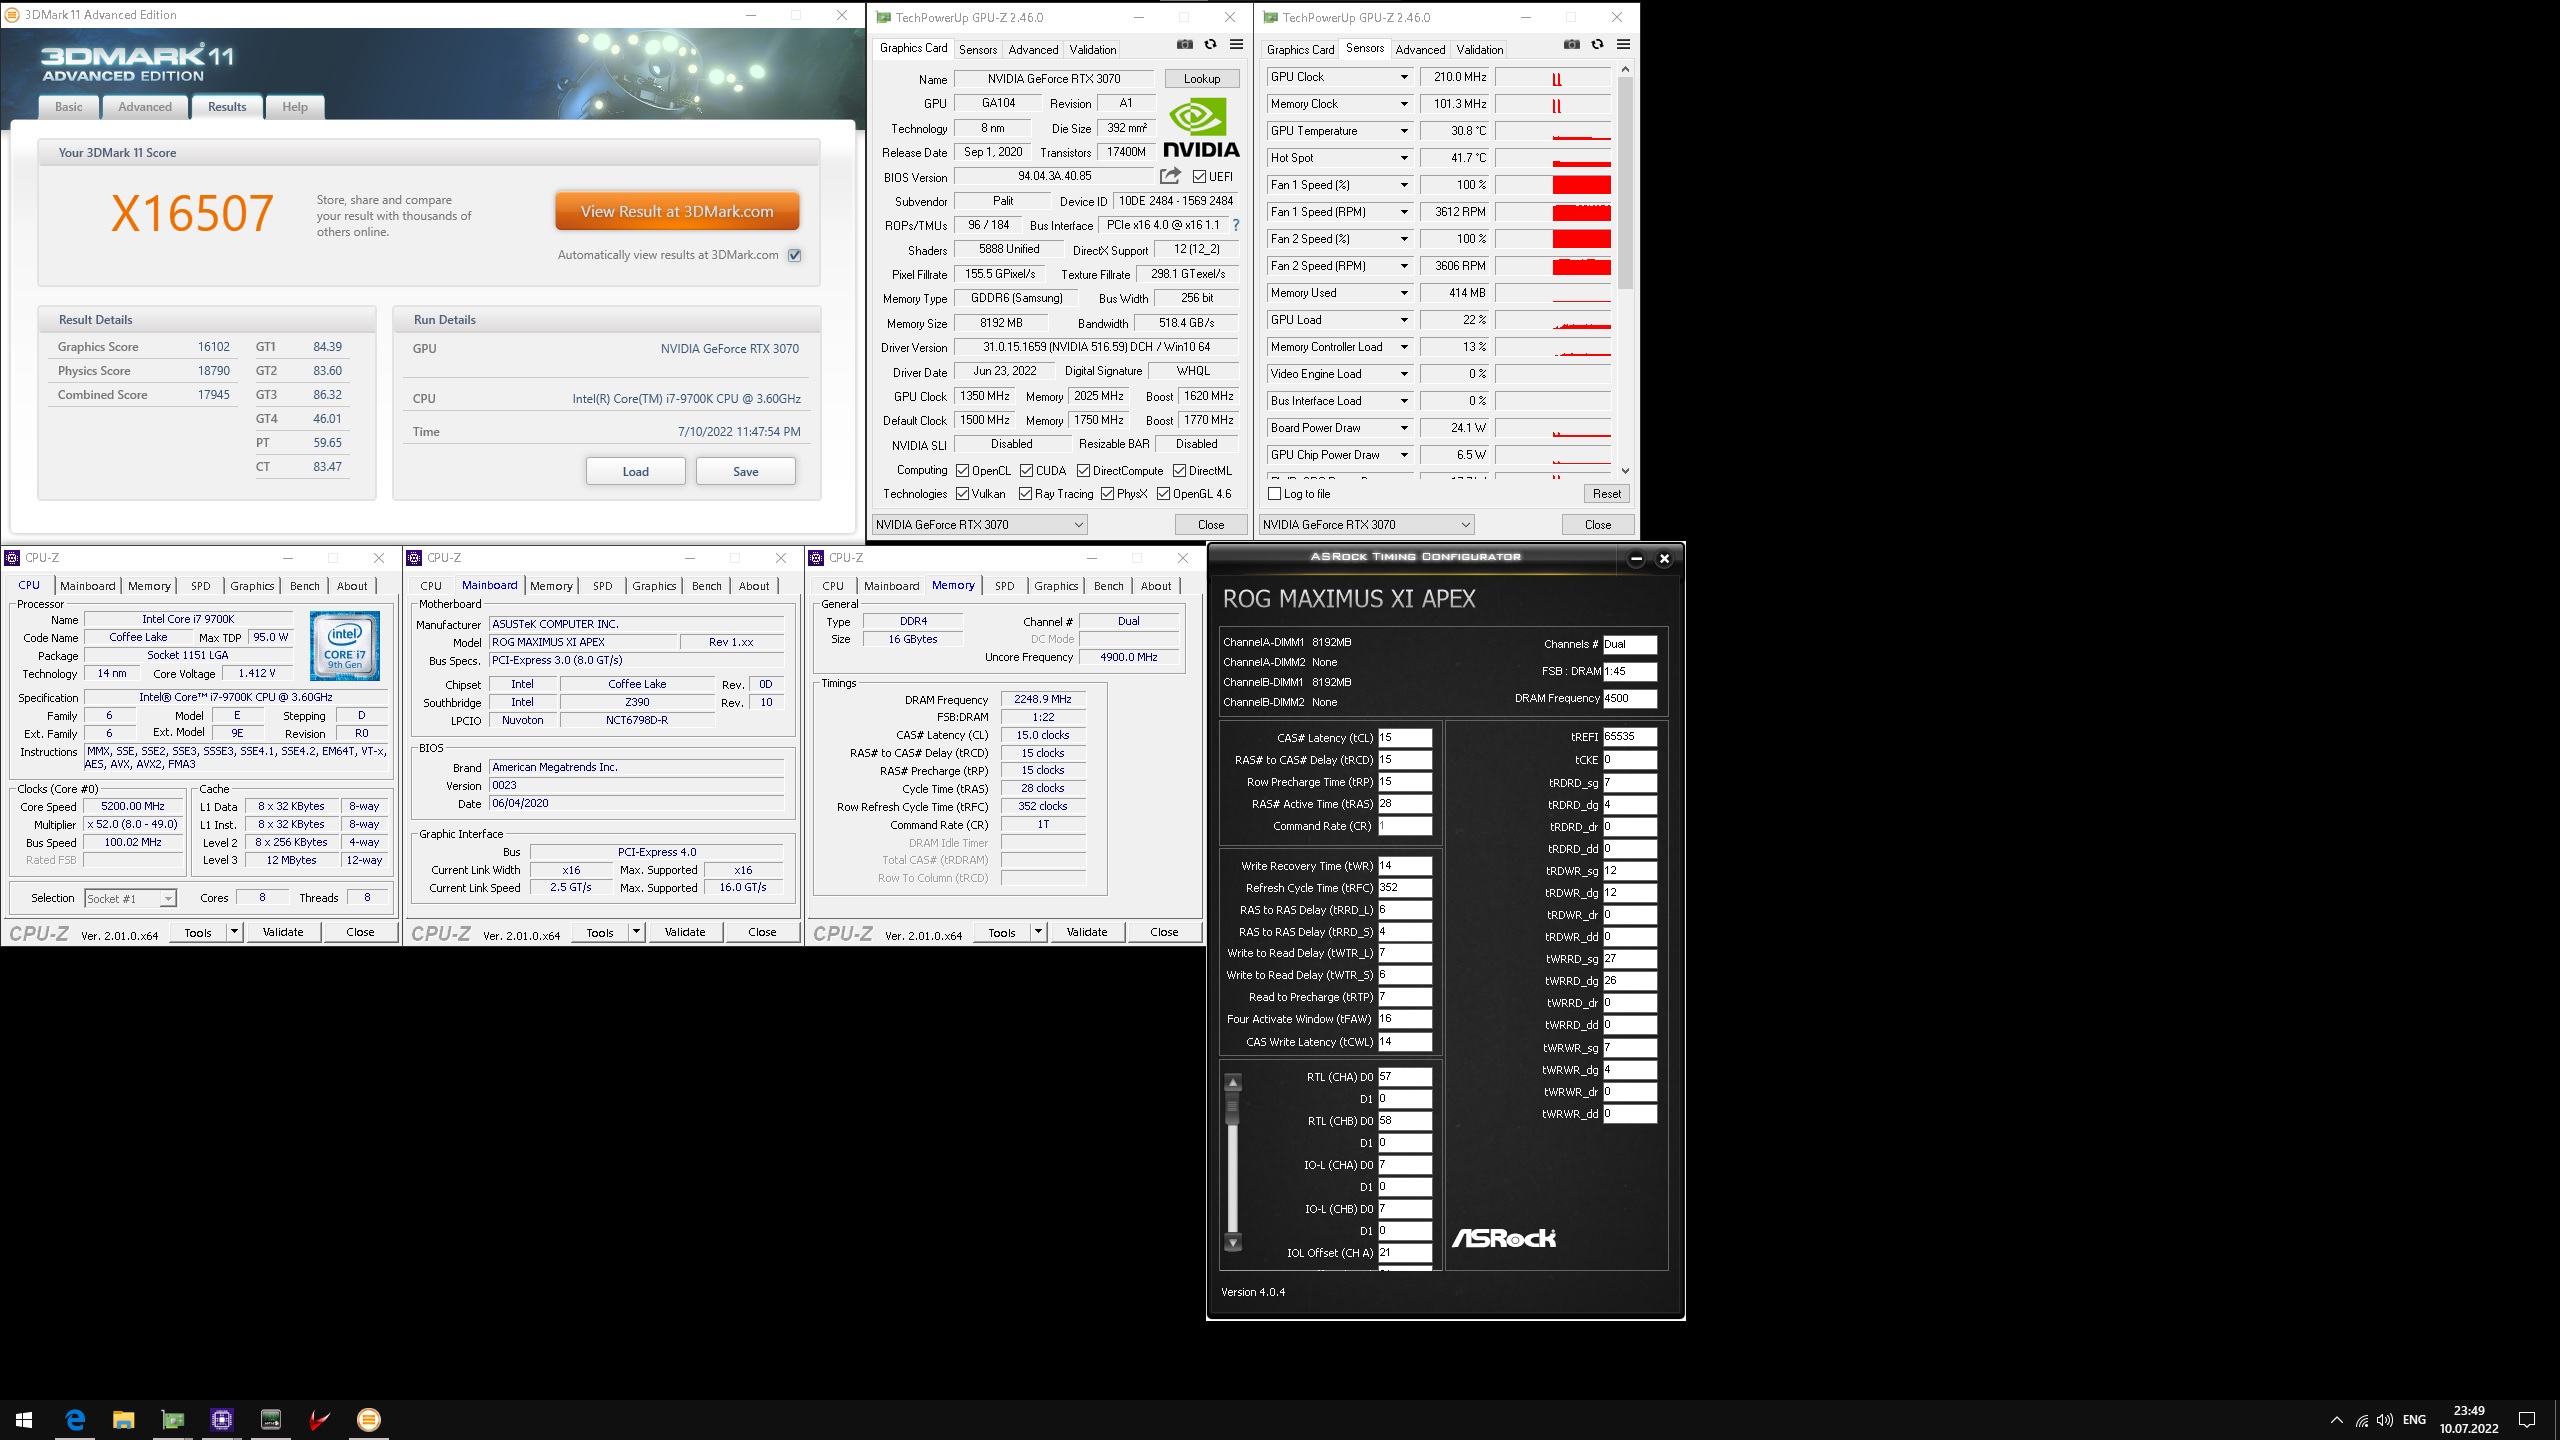Viewport: 2560px width, 1440px height.
Task: Switch to Advanced tab in 3DMark 11
Action: (145, 107)
